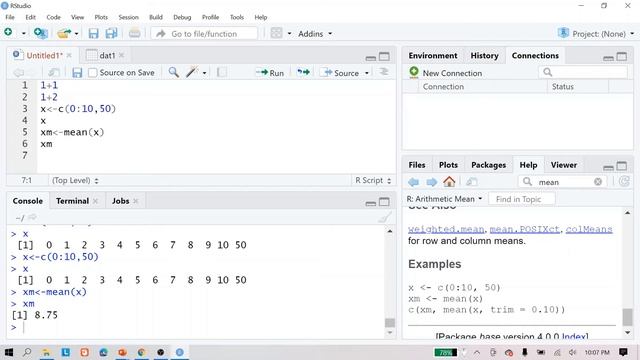Click the Help pane vertical scrollbar thumb
Screen dimensions: 640x360
coord(627,317)
